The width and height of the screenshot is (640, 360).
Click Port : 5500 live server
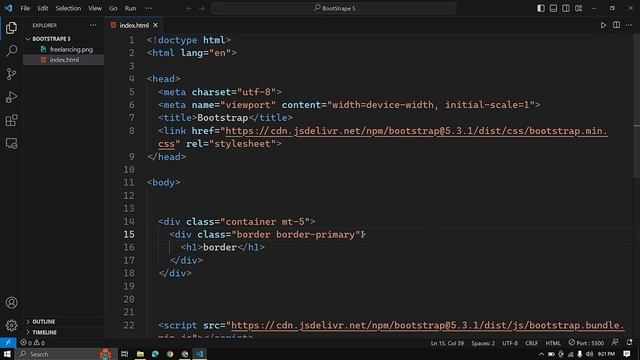[x=586, y=343]
